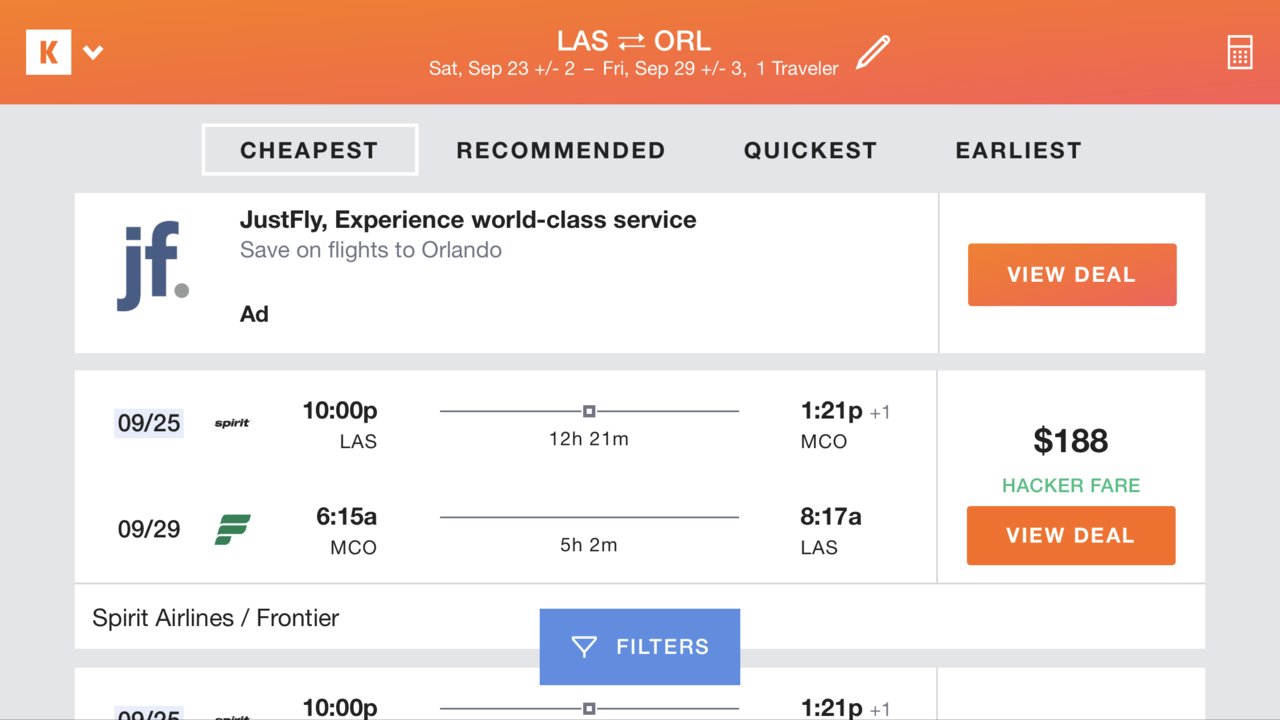View deal on the JustFly ad
This screenshot has width=1280, height=720.
[x=1072, y=275]
